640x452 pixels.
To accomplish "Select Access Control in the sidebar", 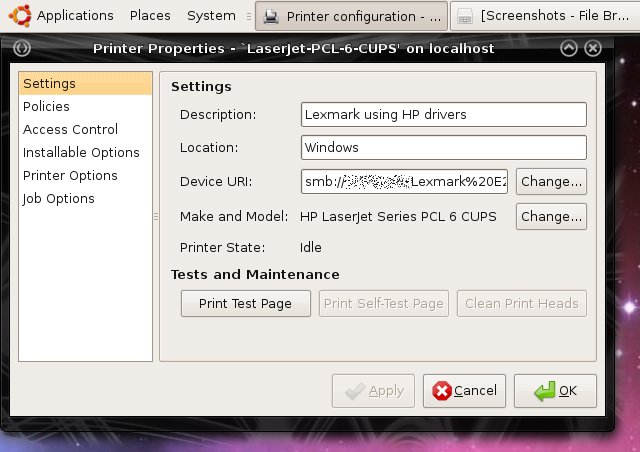I will (85, 129).
